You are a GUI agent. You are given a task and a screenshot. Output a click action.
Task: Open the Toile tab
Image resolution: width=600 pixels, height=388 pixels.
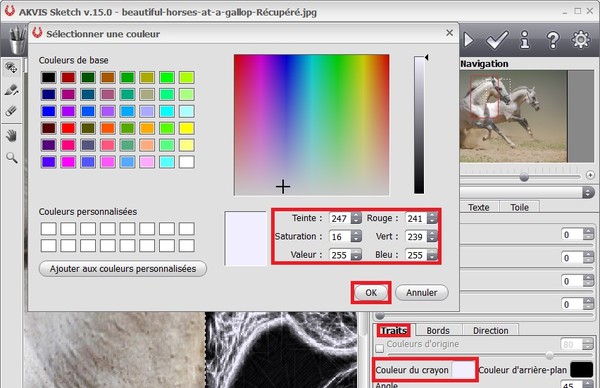click(519, 207)
